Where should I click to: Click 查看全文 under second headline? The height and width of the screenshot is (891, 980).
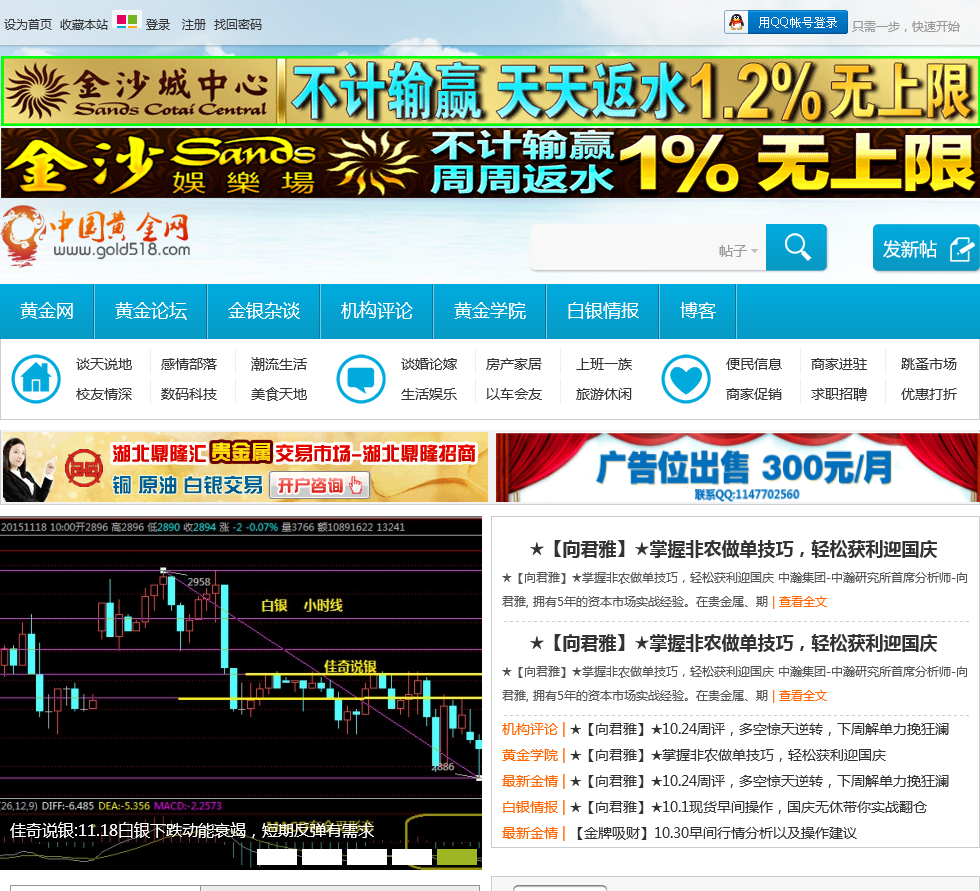coord(802,695)
